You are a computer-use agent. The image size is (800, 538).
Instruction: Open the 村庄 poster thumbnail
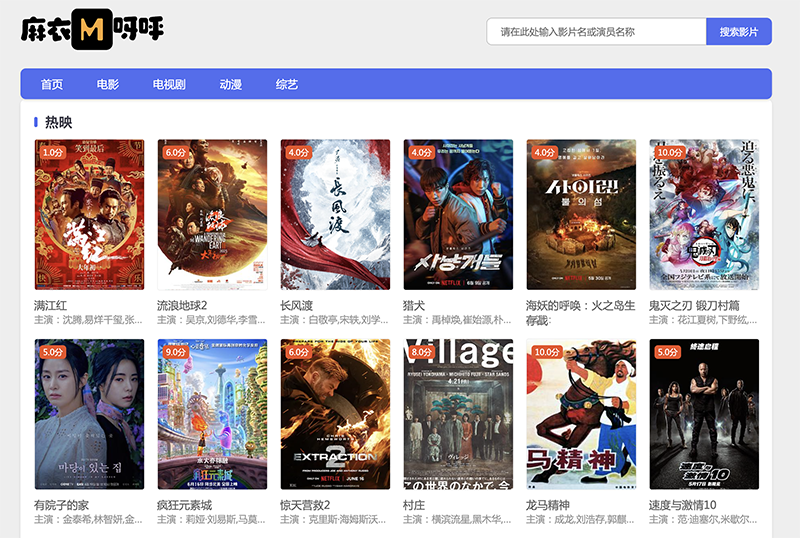click(458, 414)
